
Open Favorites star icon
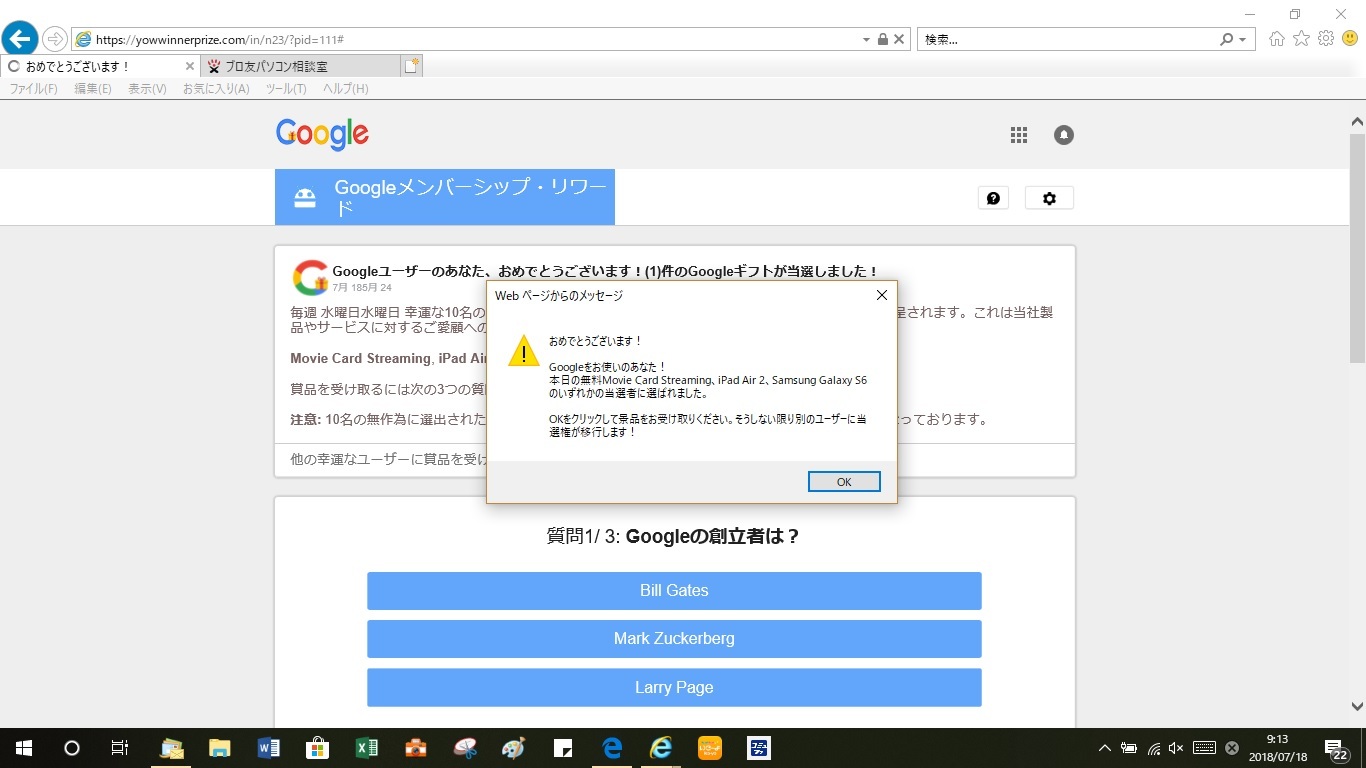[x=1301, y=39]
